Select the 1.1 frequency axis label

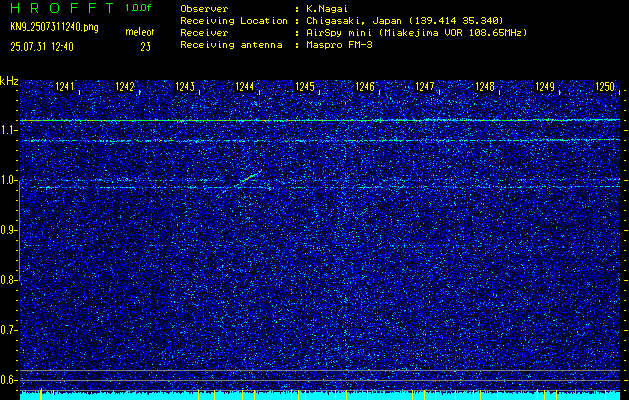8,130
